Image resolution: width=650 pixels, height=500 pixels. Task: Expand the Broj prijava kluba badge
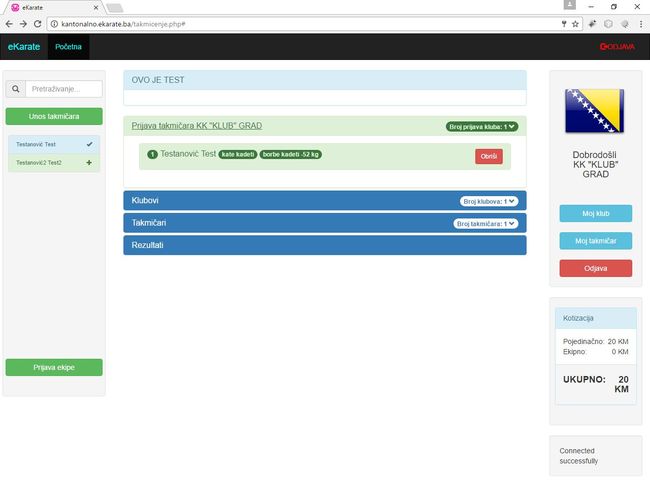point(482,127)
